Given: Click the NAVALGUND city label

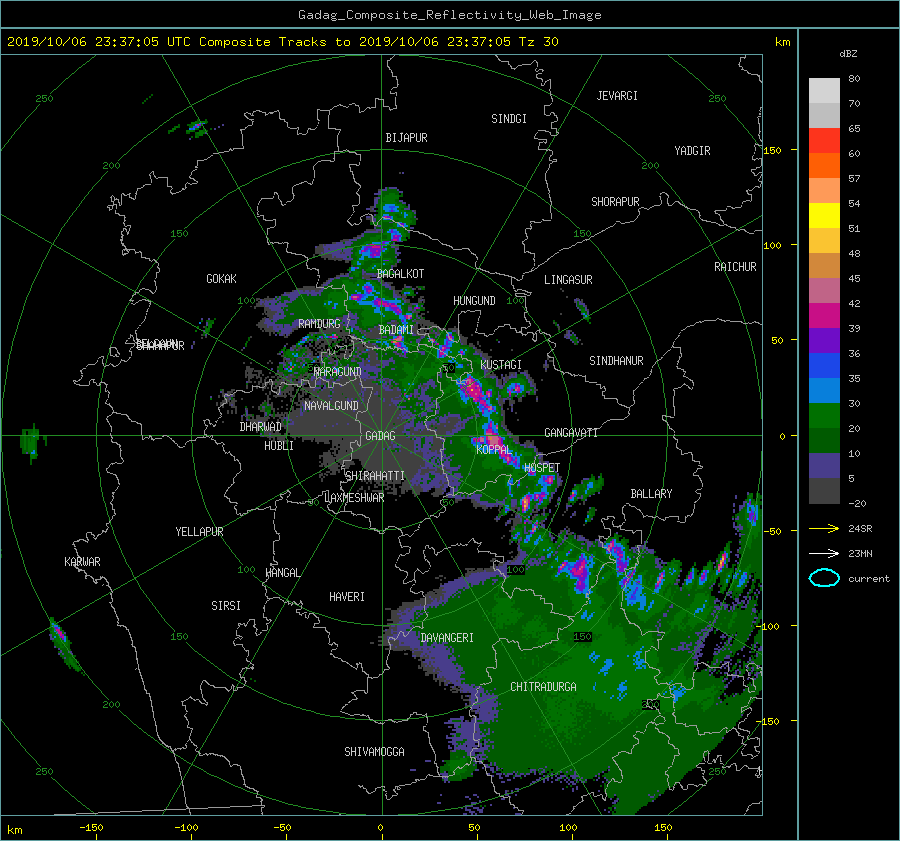Looking at the screenshot, I should pos(331,406).
